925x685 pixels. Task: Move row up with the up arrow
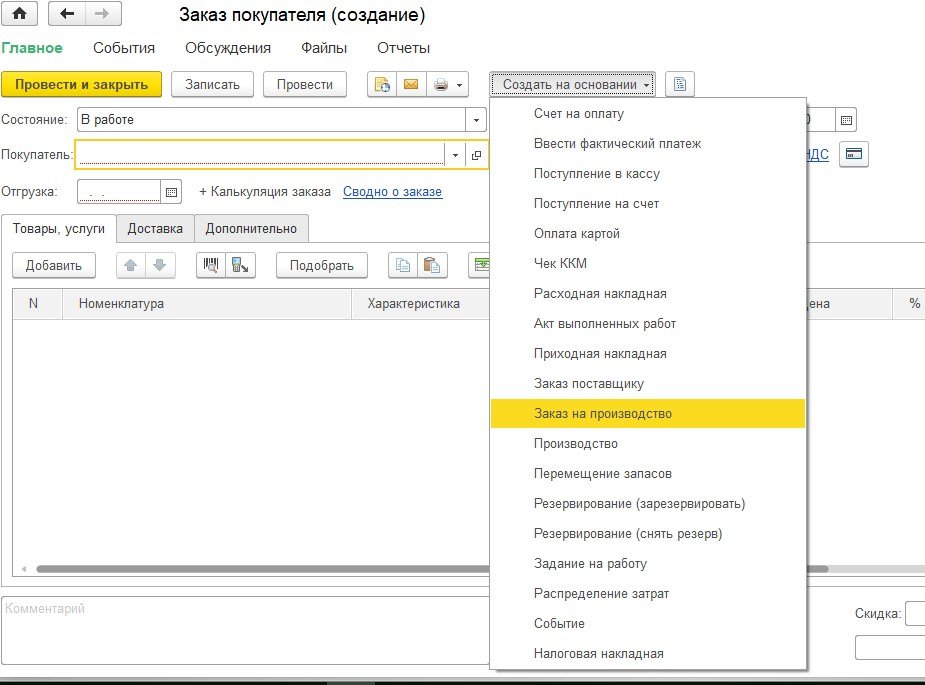point(131,265)
